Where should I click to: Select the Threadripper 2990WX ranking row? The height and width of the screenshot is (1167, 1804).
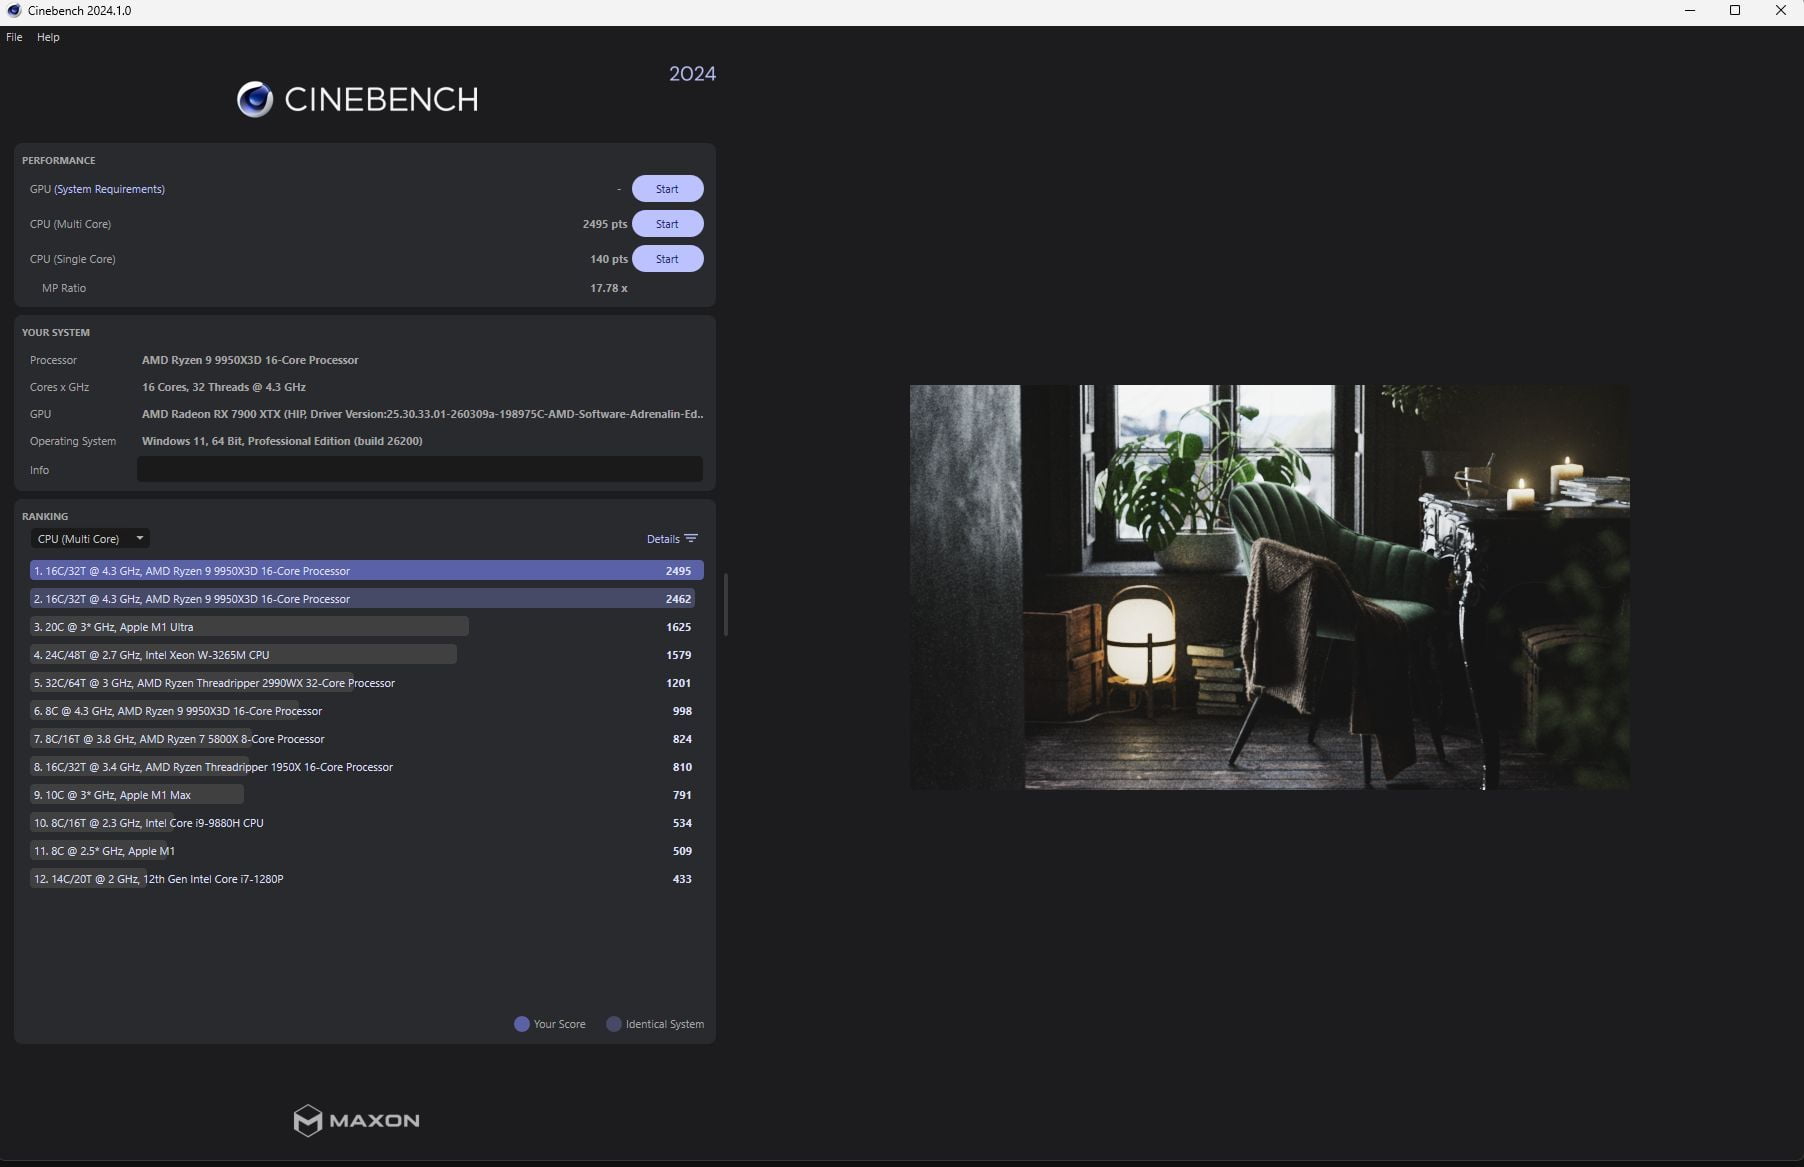coord(366,683)
